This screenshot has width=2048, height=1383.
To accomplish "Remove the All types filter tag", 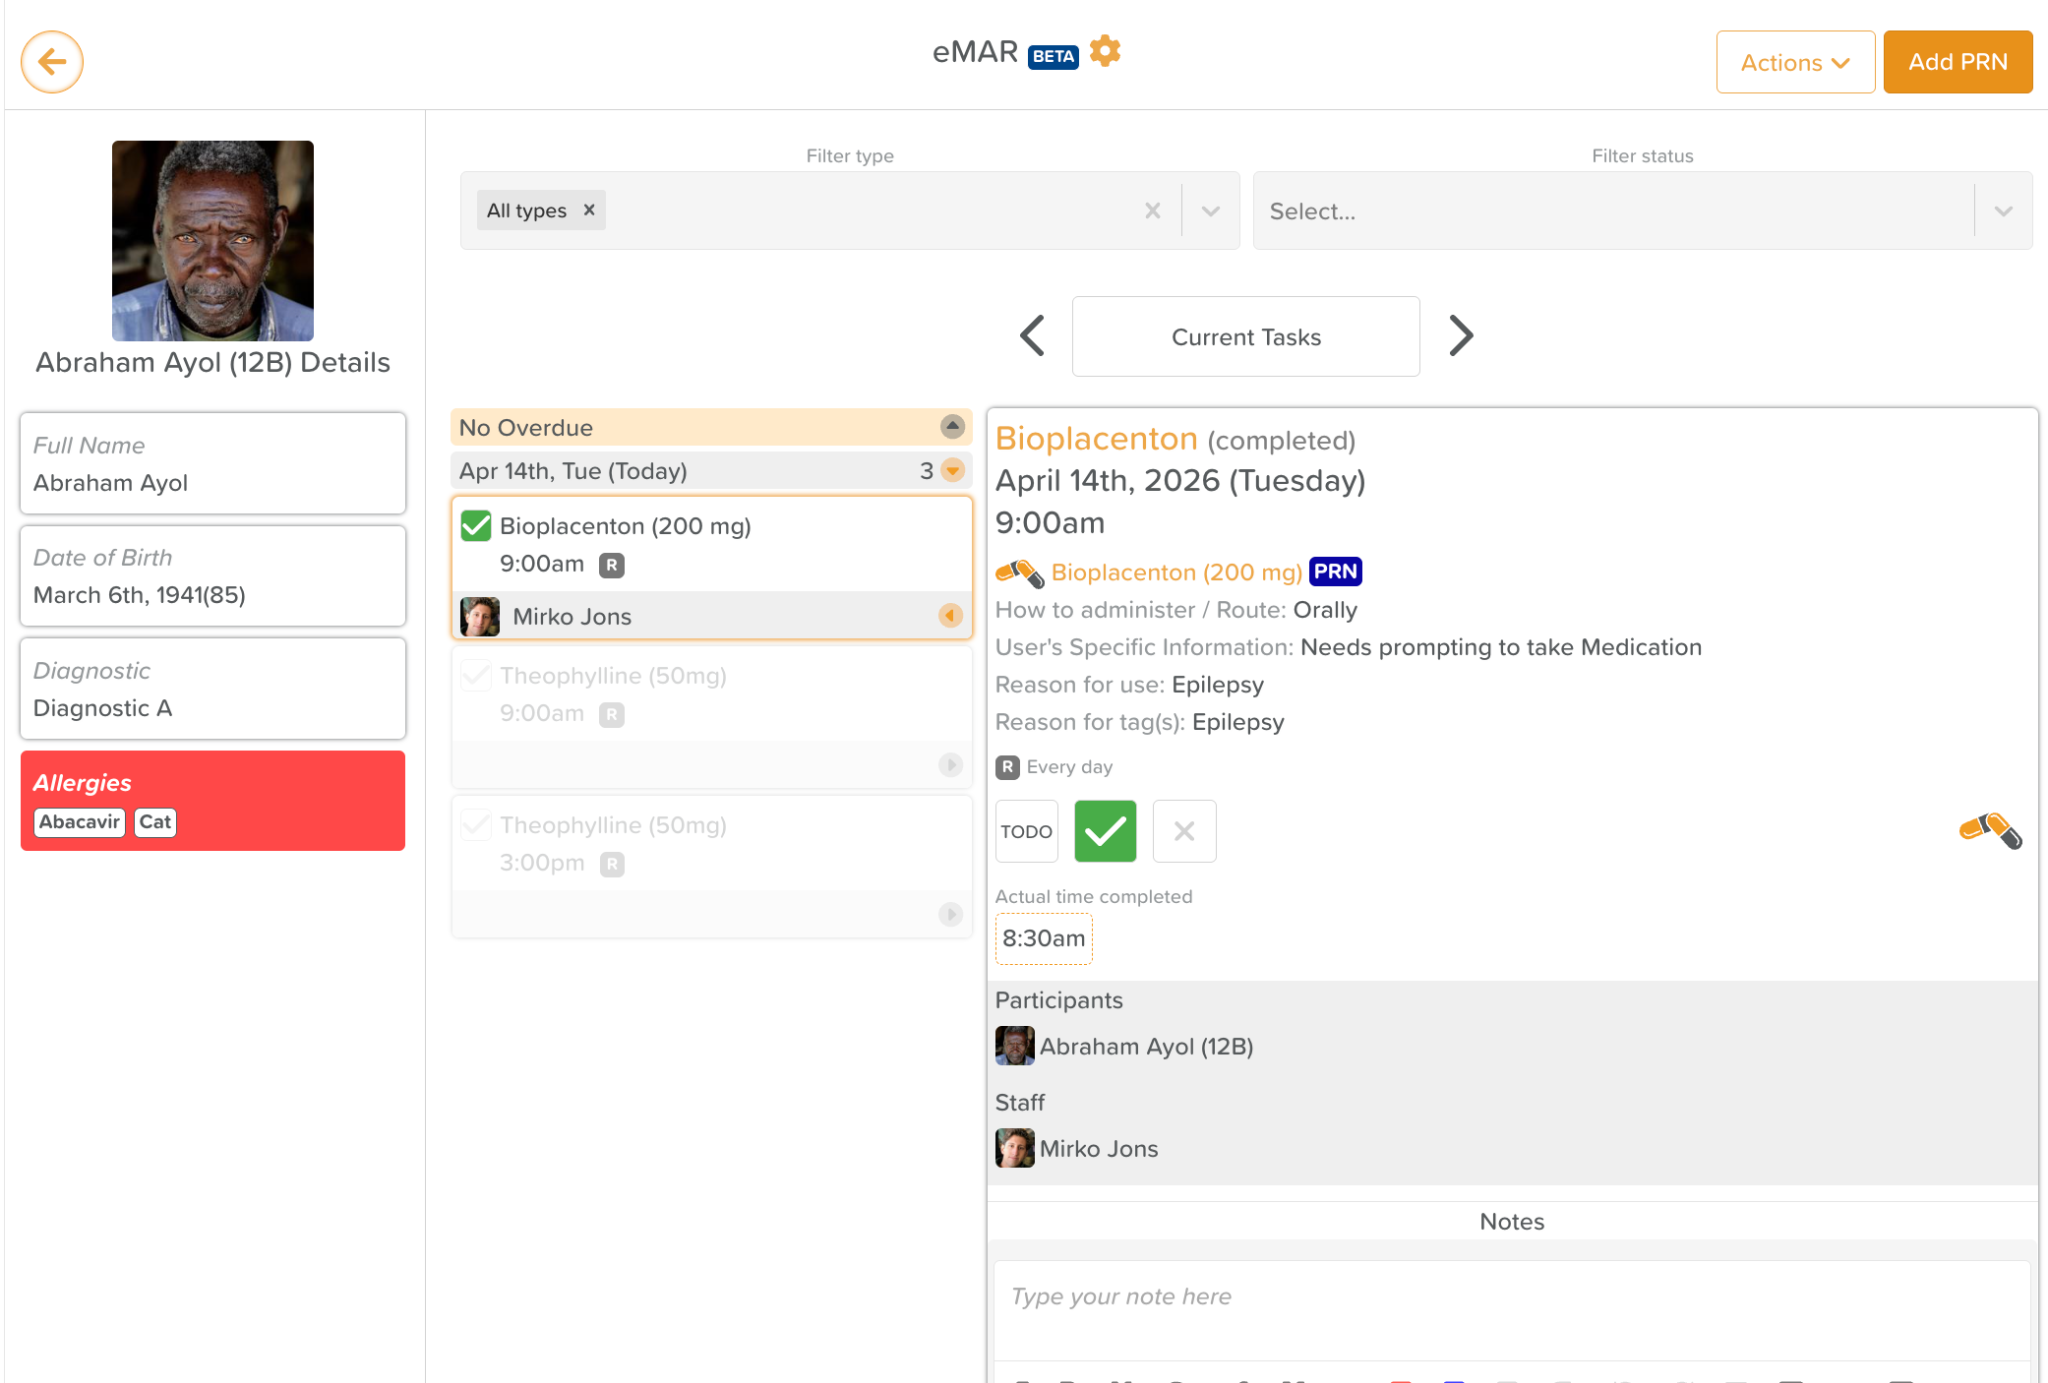I will pos(590,210).
